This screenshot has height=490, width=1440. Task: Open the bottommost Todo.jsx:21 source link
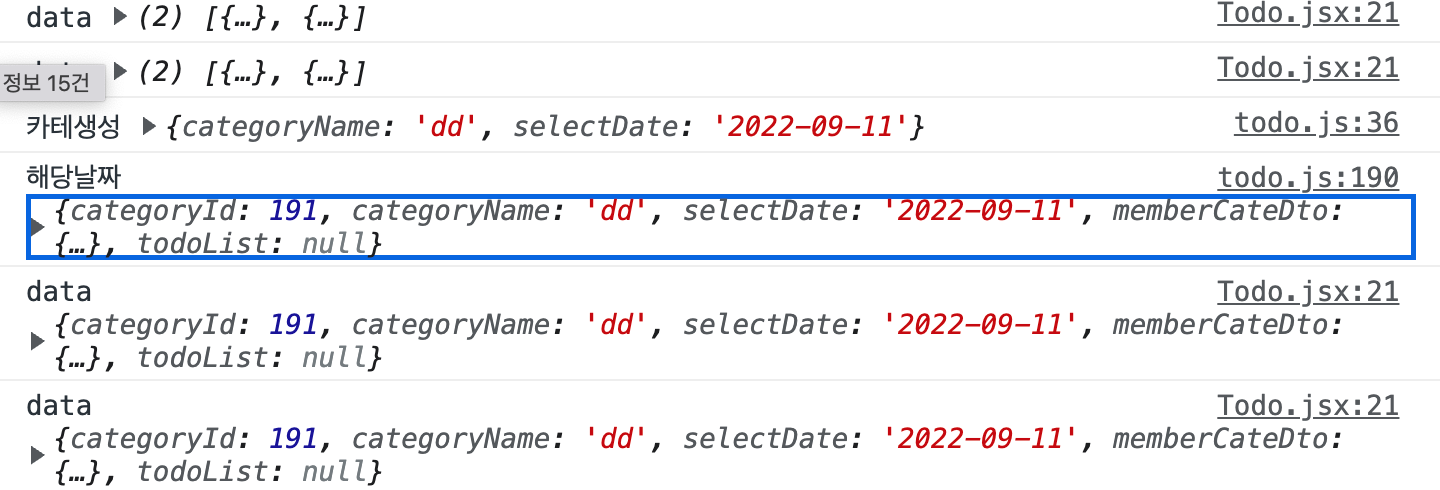point(1307,406)
